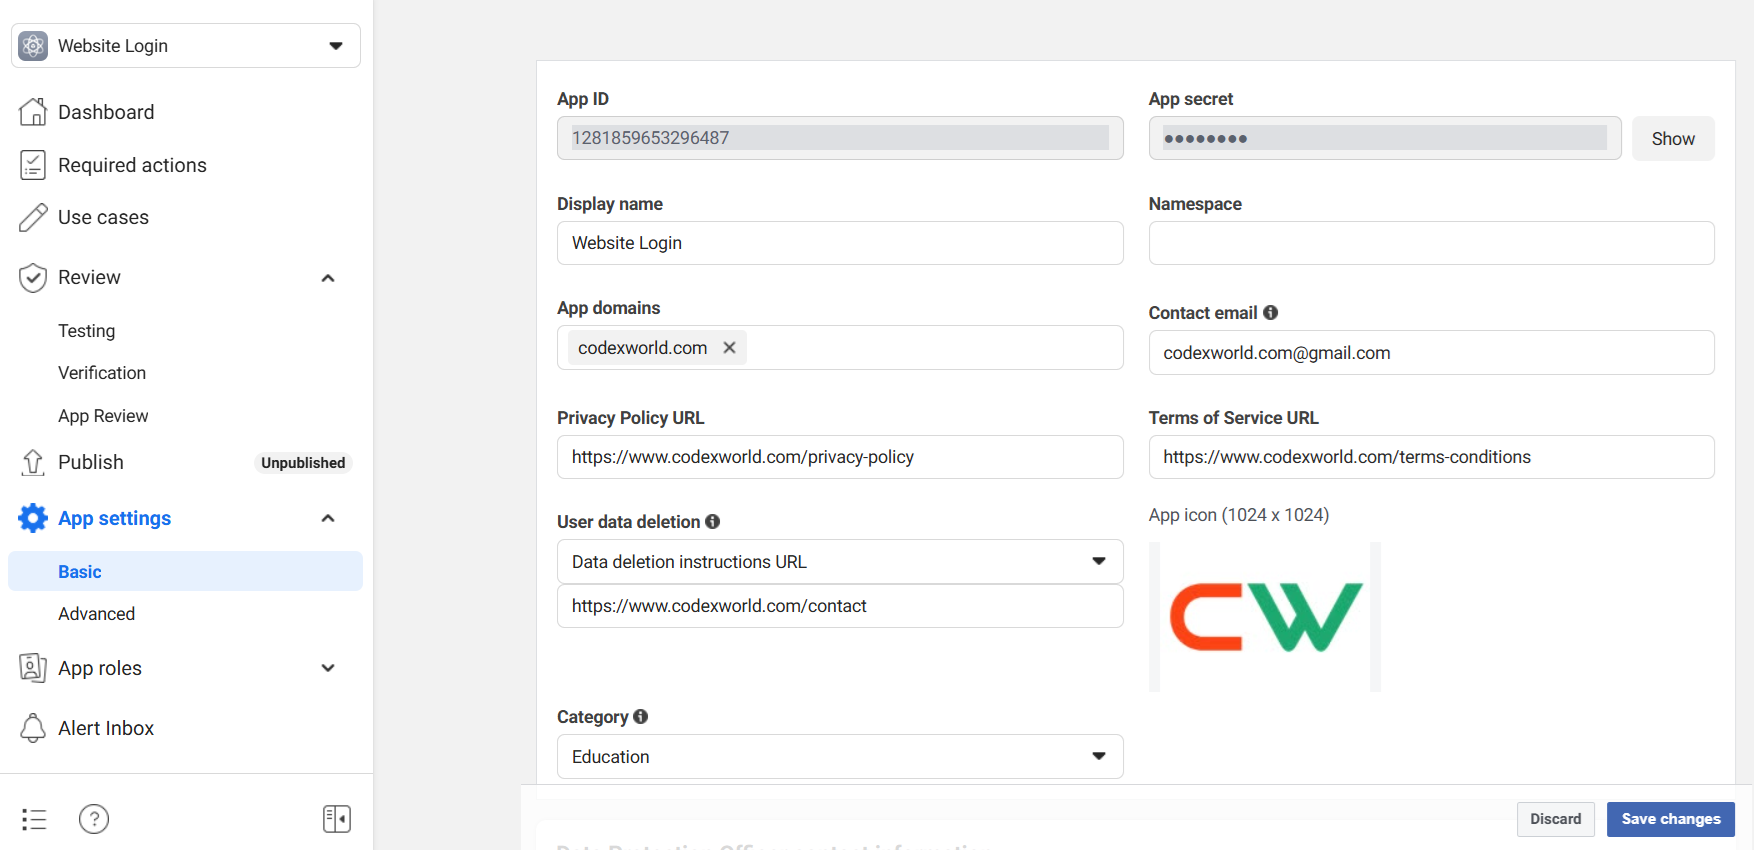Open the Data deletion instructions URL dropdown
Image resolution: width=1754 pixels, height=850 pixels.
840,562
